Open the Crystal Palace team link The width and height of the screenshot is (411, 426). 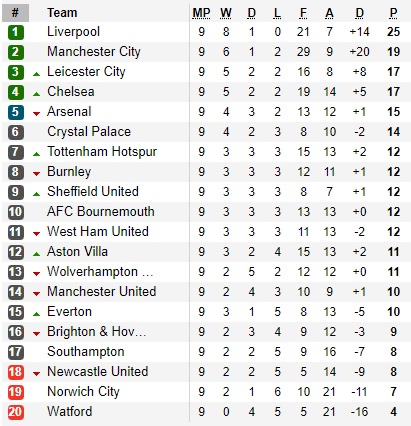89,132
